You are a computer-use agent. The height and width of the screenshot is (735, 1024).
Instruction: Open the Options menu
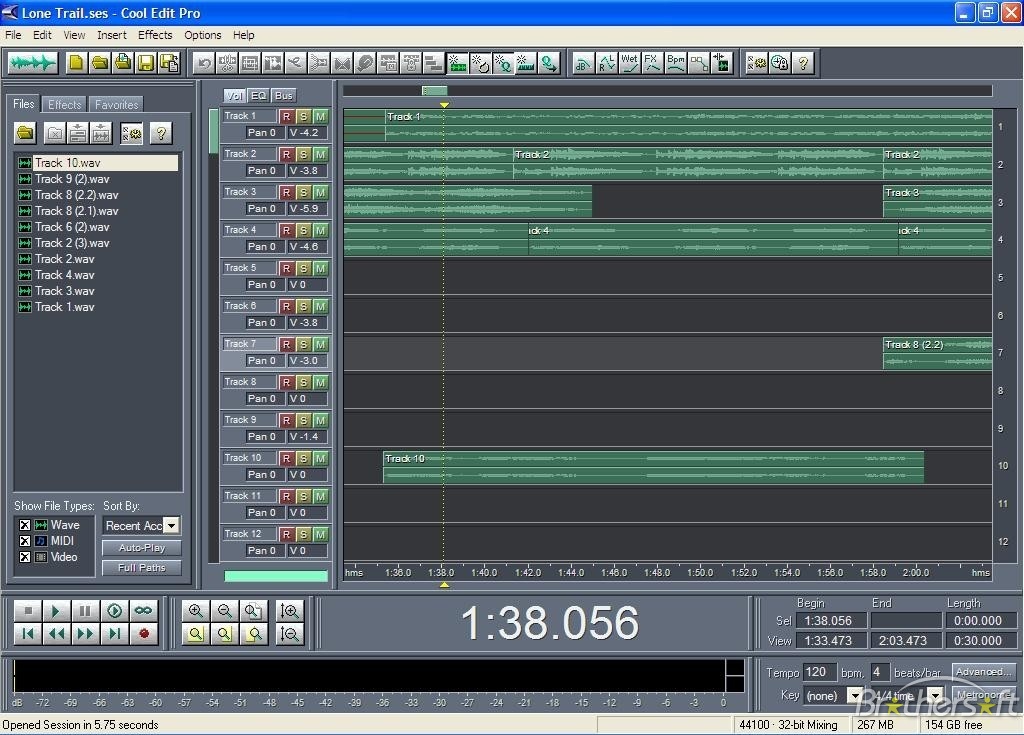(x=202, y=35)
